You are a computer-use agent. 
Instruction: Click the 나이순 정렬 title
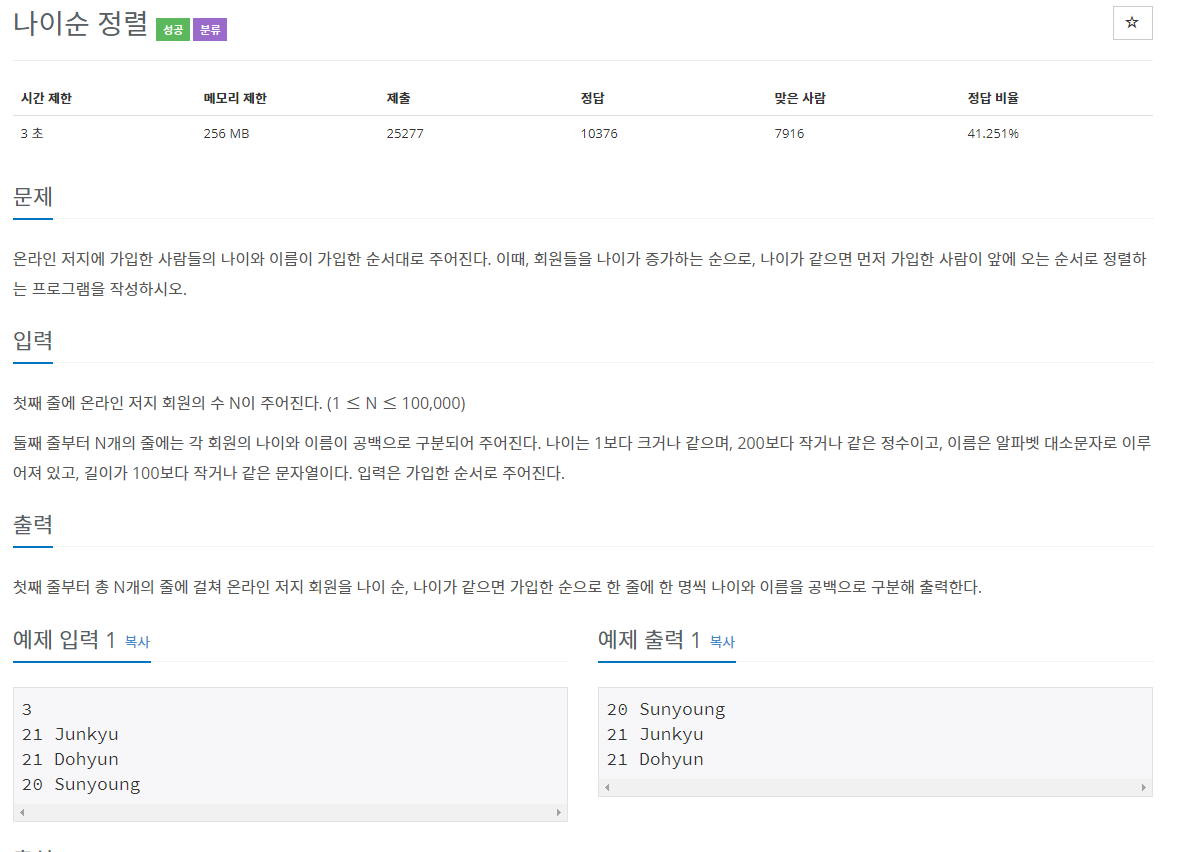[81, 23]
